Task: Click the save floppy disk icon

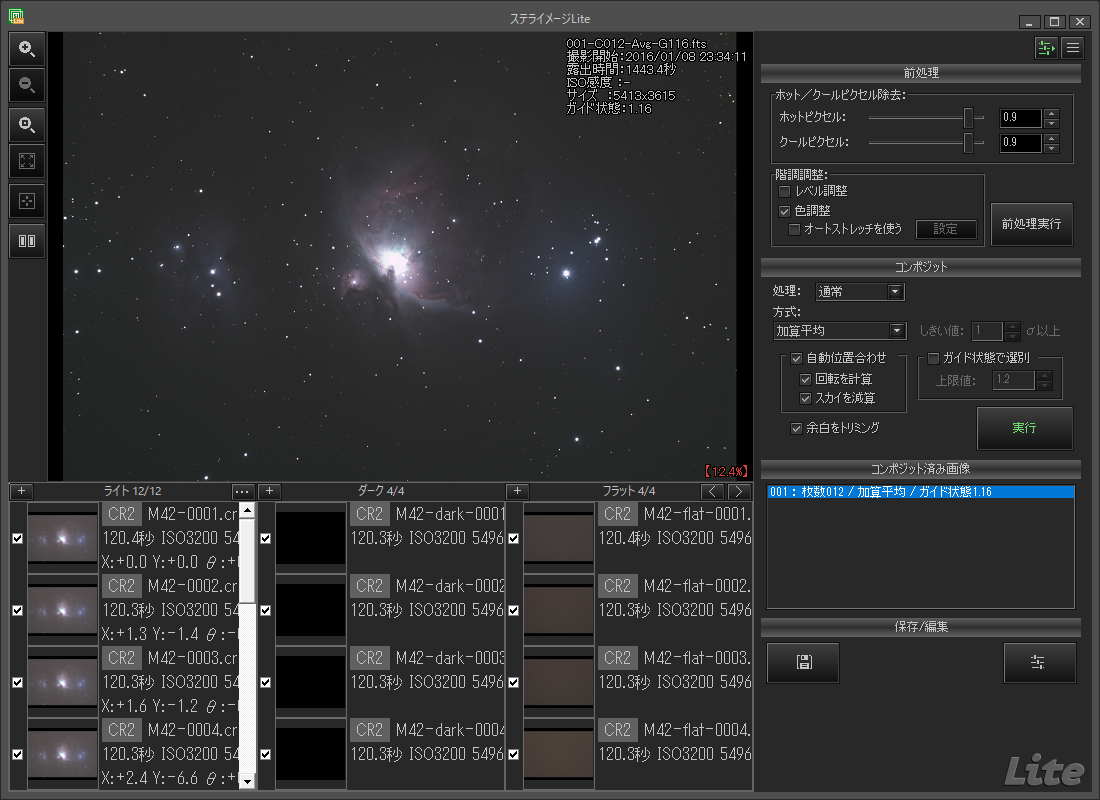Action: click(803, 663)
